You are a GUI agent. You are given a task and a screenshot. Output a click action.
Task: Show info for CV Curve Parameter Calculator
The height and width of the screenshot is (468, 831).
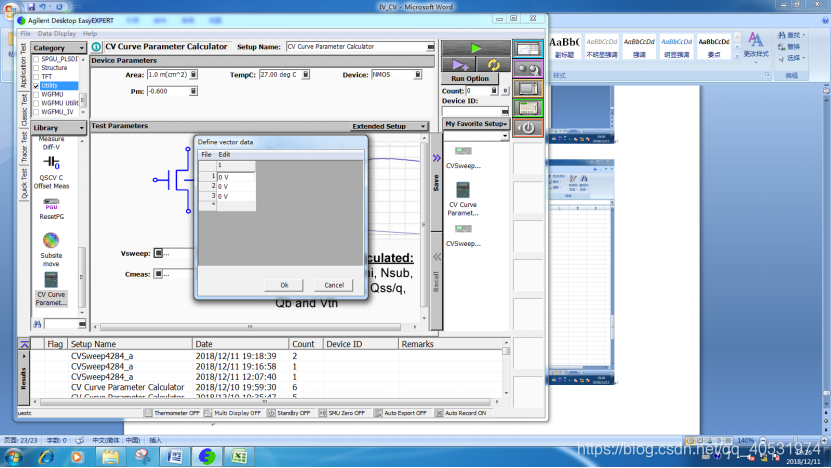(96, 47)
